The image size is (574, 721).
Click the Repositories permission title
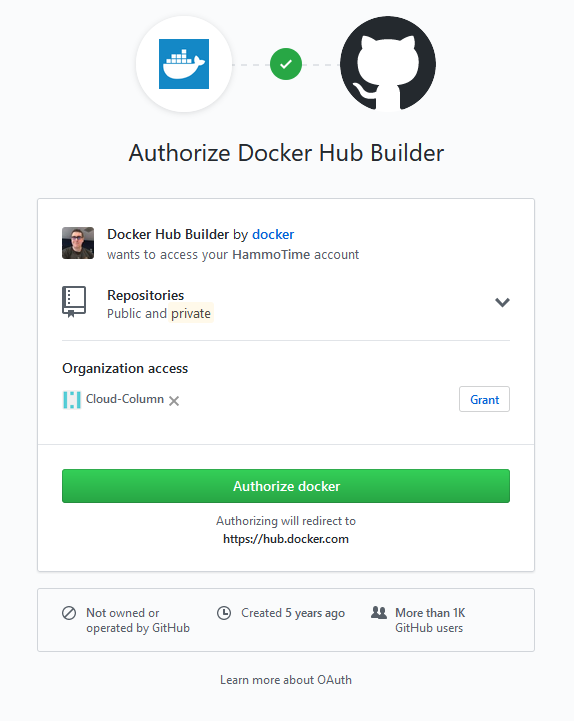[x=145, y=295]
